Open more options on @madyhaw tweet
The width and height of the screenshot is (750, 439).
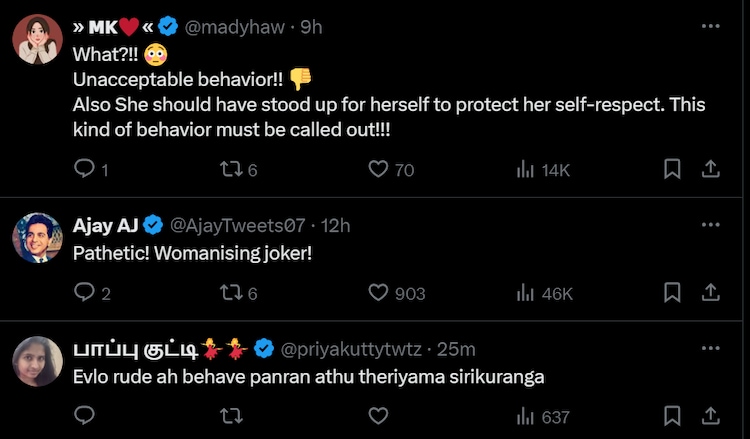(x=710, y=27)
